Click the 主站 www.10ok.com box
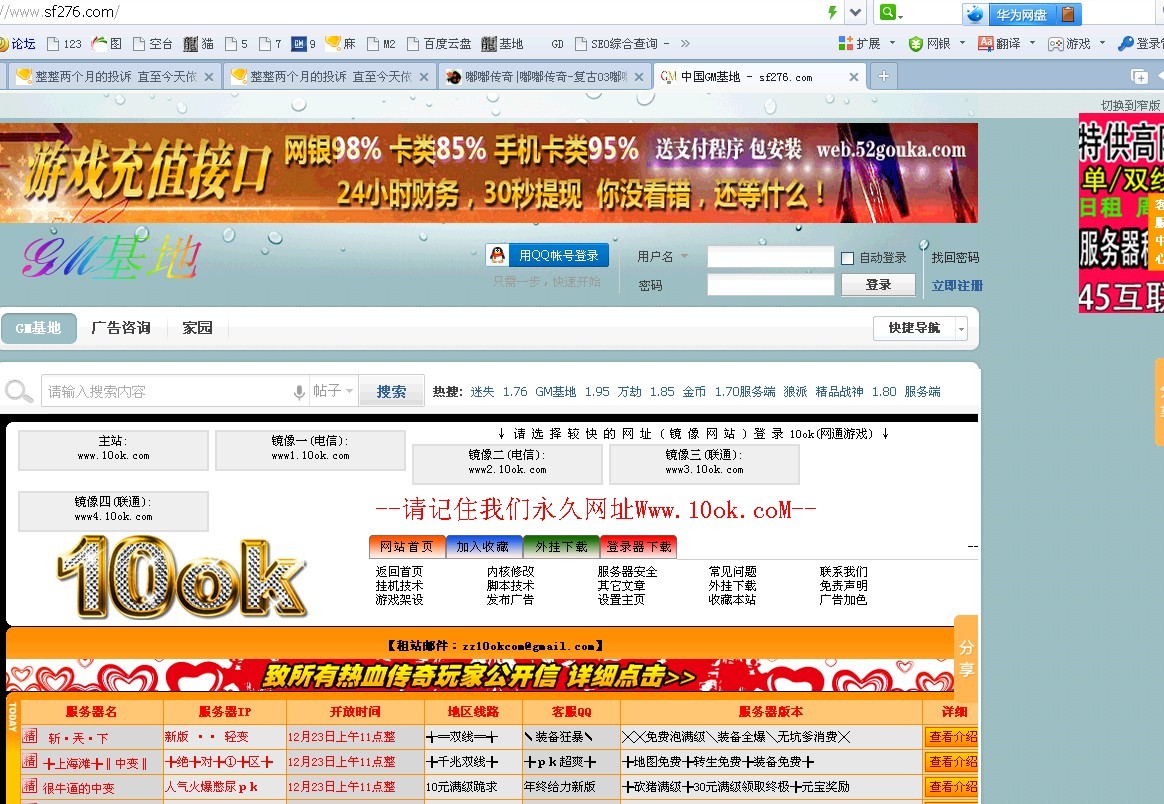 (x=114, y=450)
